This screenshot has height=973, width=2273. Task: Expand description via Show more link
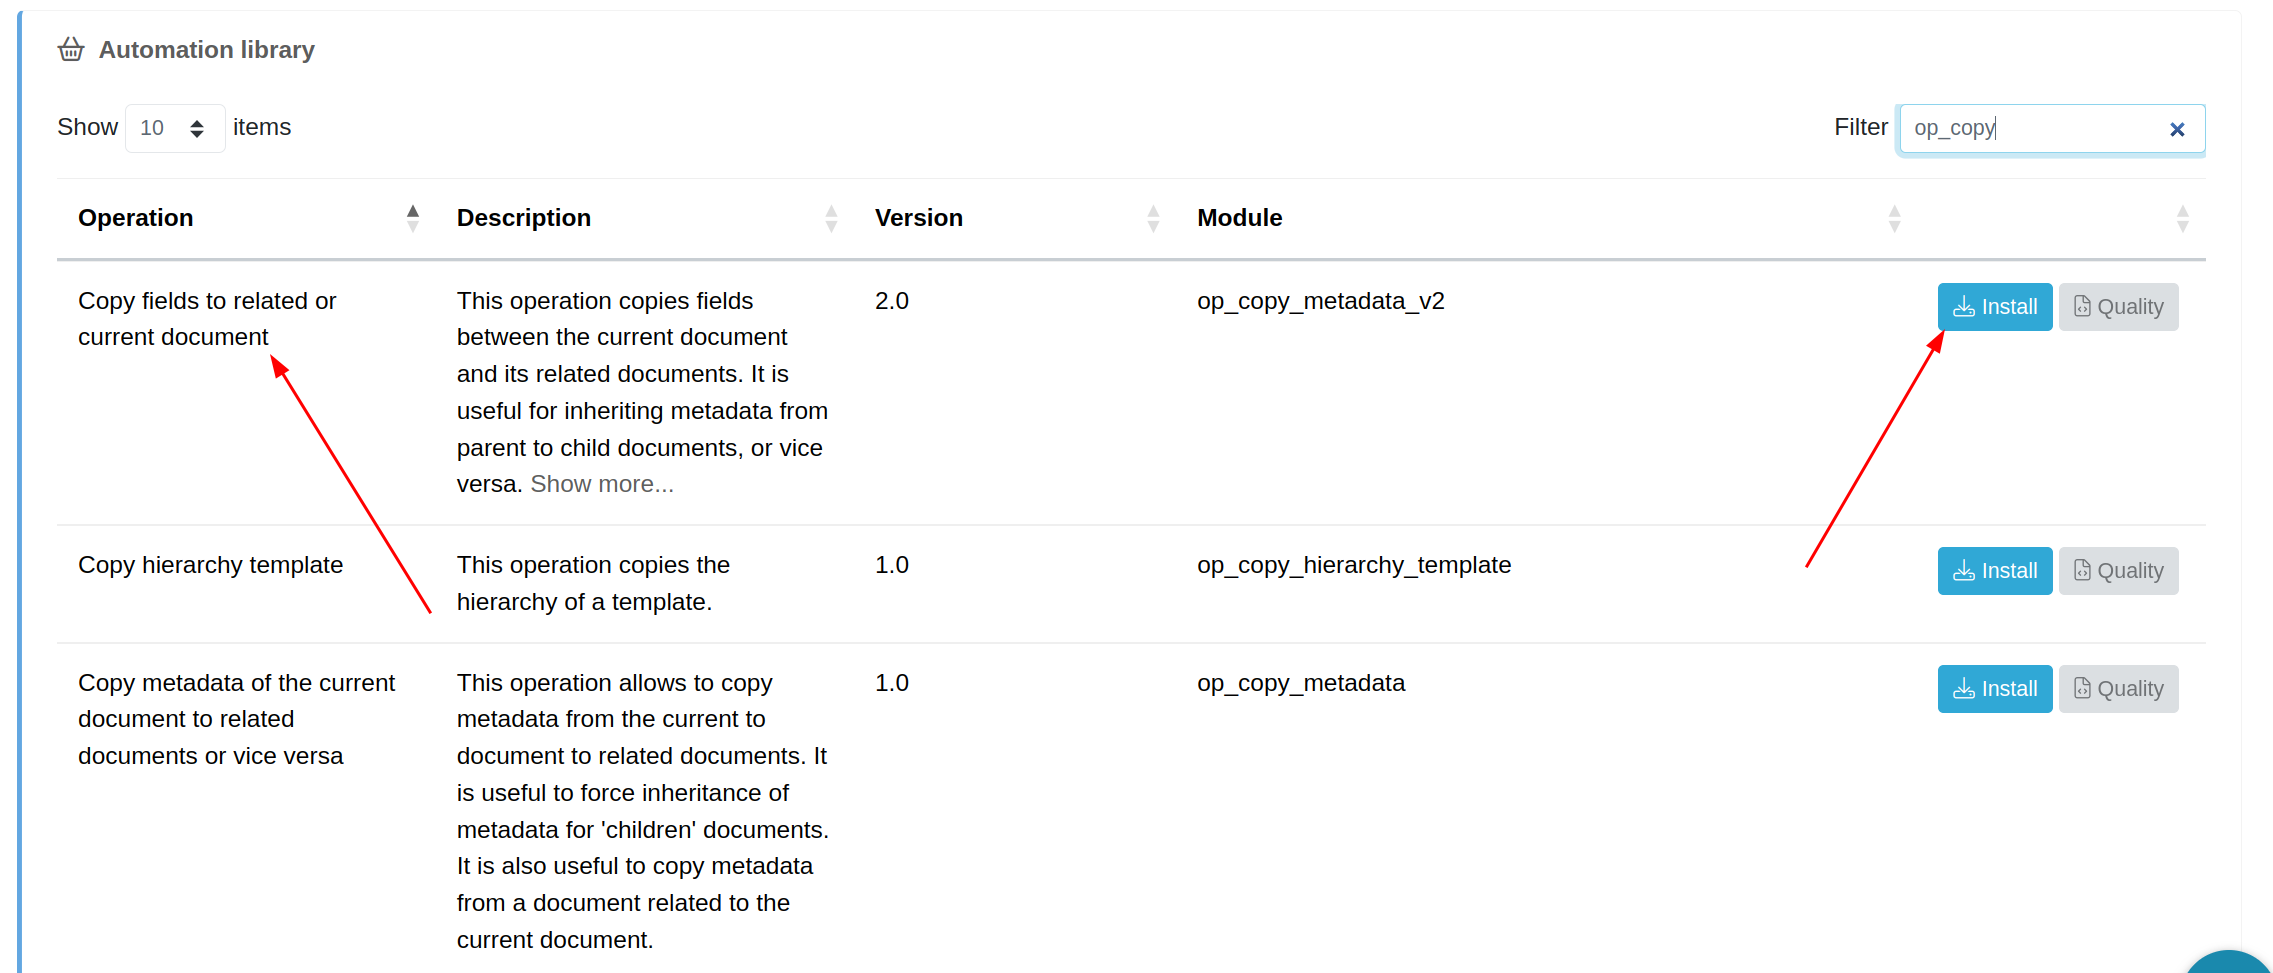coord(602,484)
